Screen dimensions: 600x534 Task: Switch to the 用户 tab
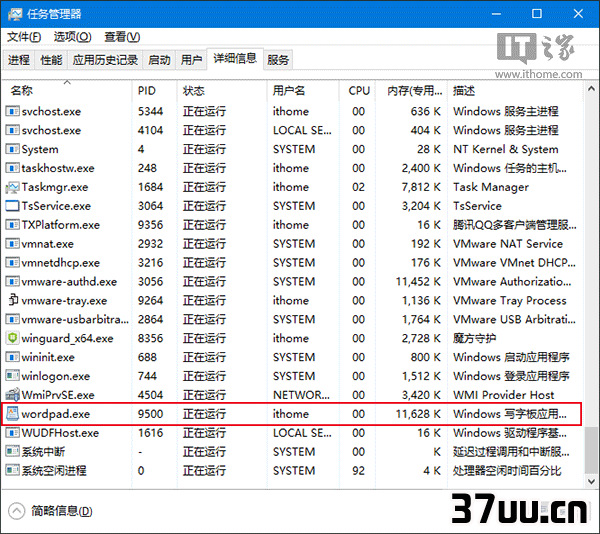tap(191, 60)
